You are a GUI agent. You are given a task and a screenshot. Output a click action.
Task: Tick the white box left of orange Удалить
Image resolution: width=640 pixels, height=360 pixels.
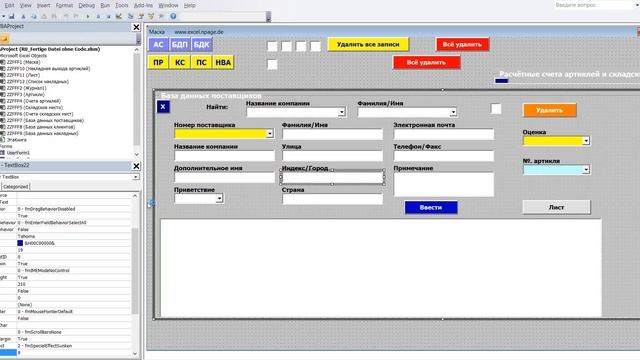tap(496, 109)
